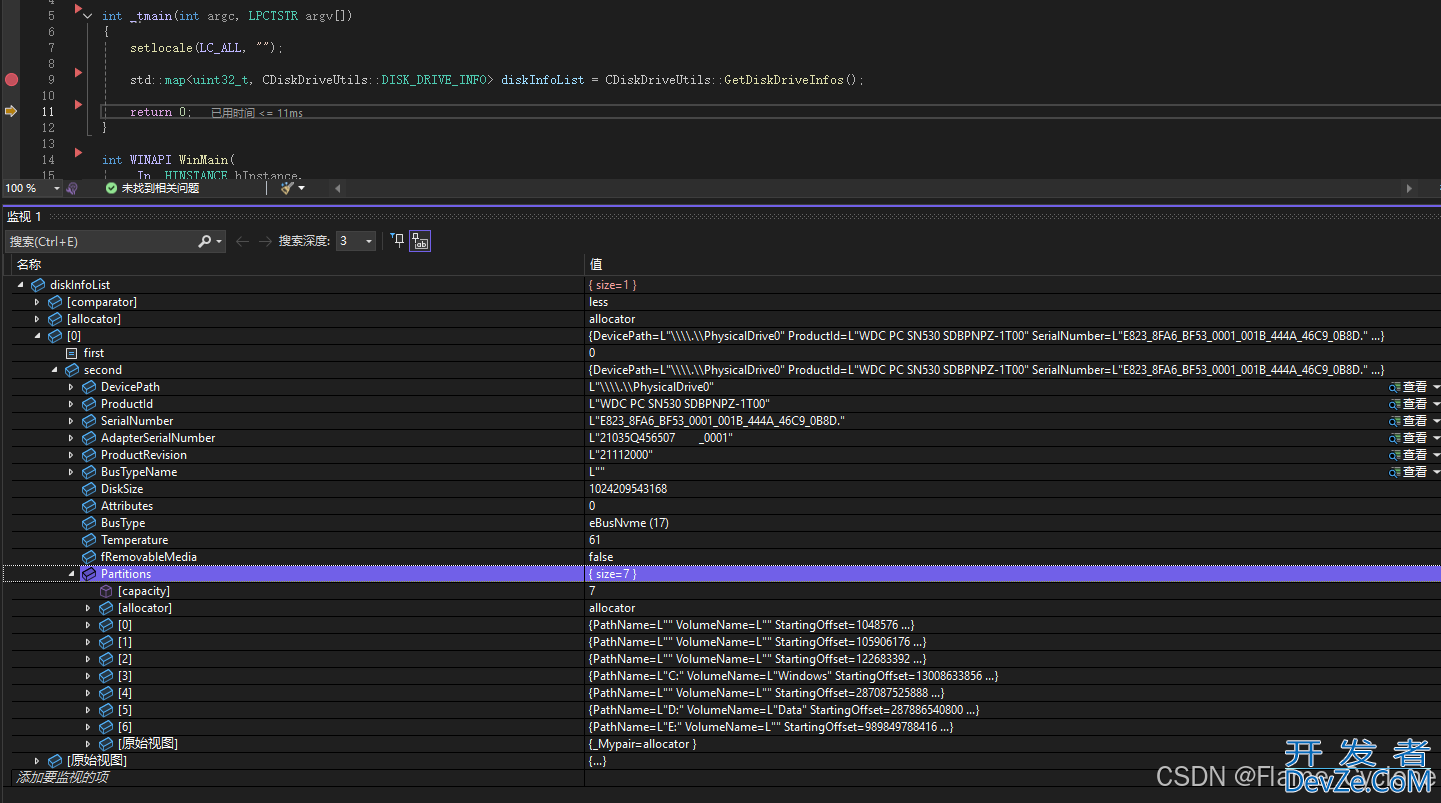Click the cube icon of diskInfoList variable
This screenshot has width=1441, height=803.
38,285
